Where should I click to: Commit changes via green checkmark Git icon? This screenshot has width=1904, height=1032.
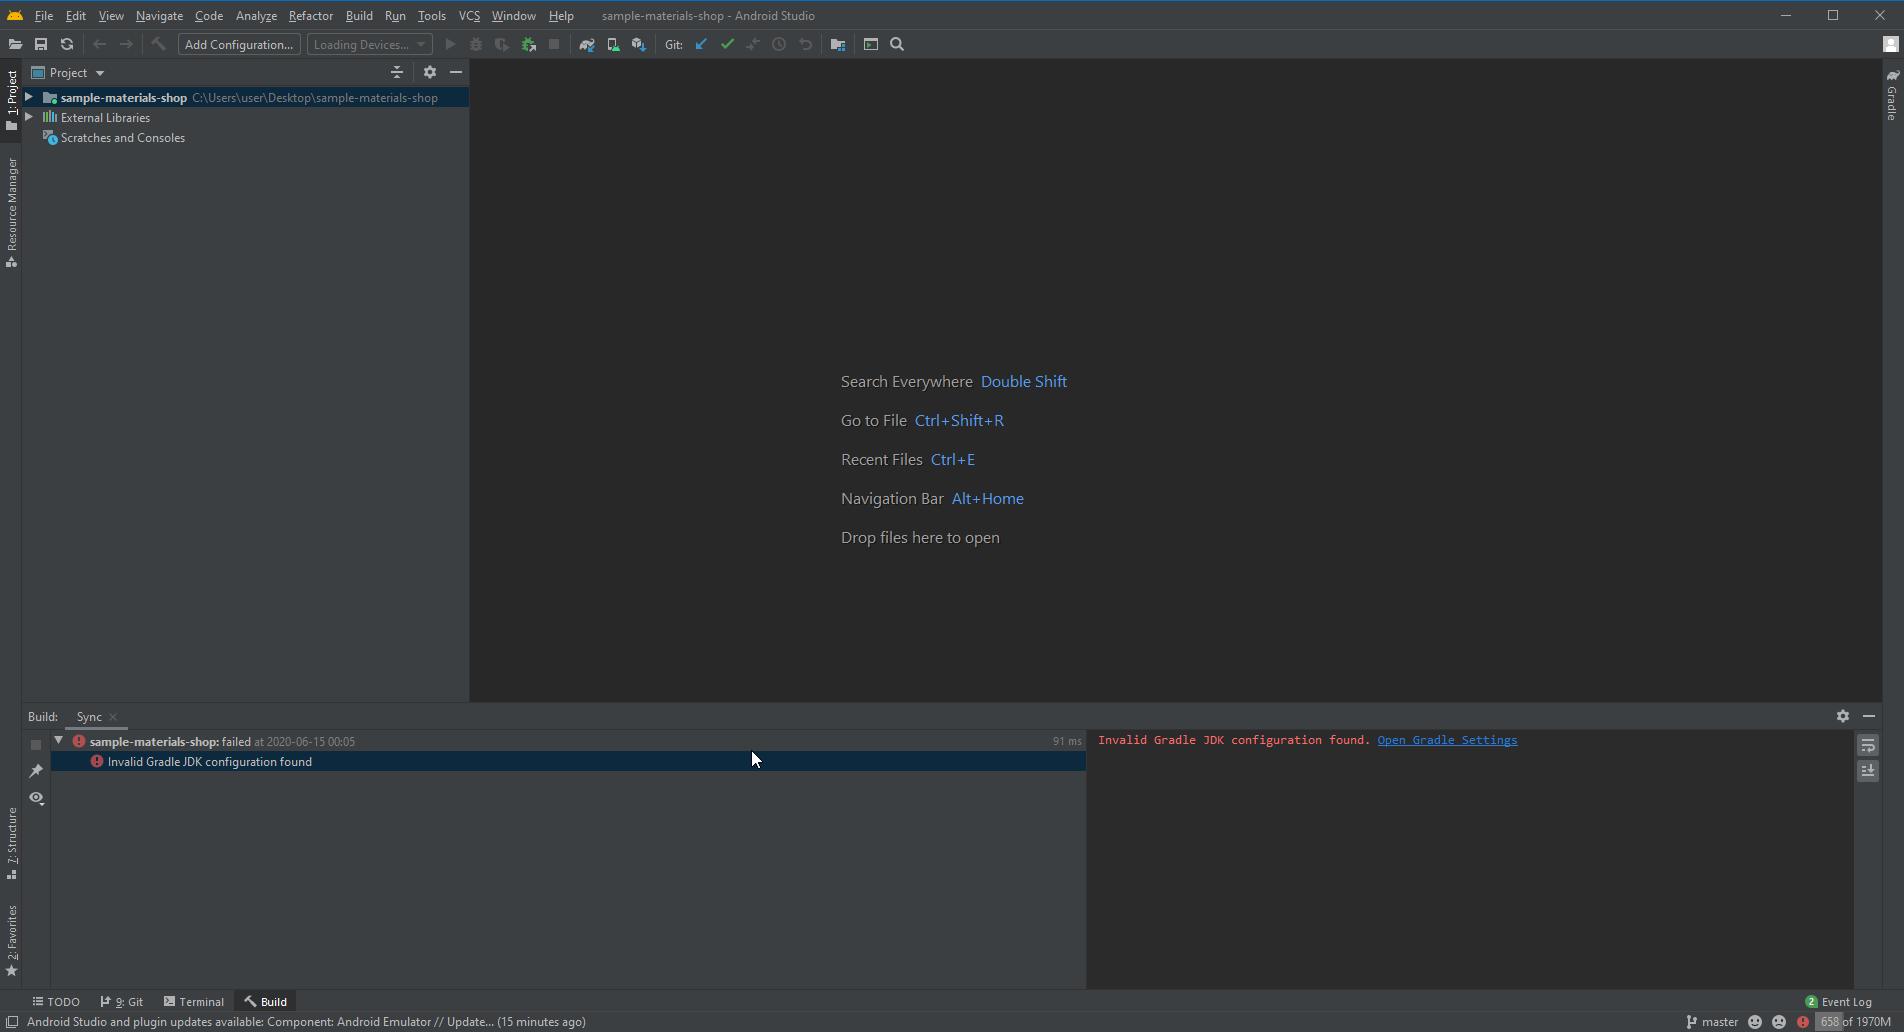pyautogui.click(x=727, y=44)
